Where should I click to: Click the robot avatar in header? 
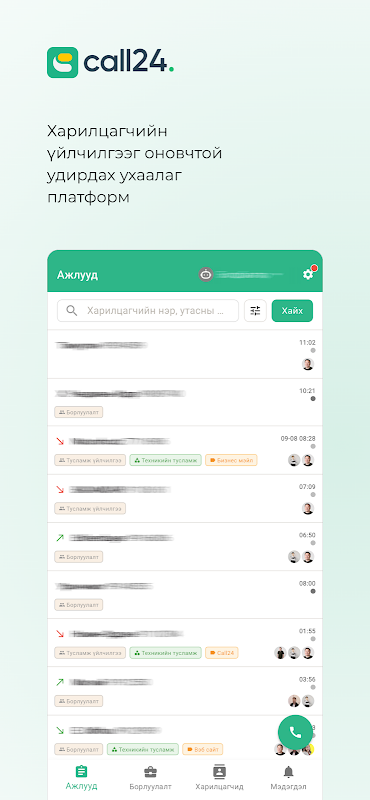pyautogui.click(x=206, y=274)
